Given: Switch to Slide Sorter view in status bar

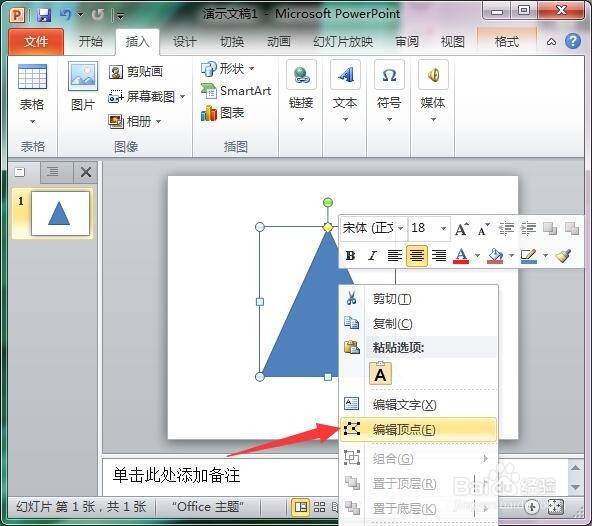Looking at the screenshot, I should click(319, 507).
